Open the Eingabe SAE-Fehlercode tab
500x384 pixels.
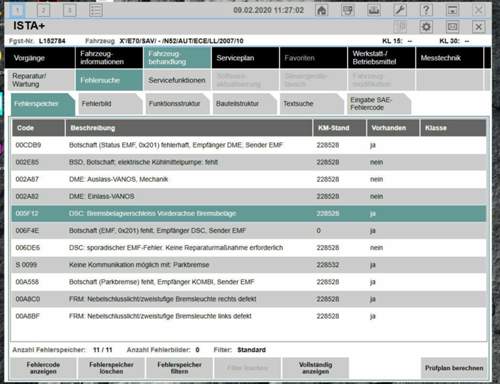pos(379,104)
